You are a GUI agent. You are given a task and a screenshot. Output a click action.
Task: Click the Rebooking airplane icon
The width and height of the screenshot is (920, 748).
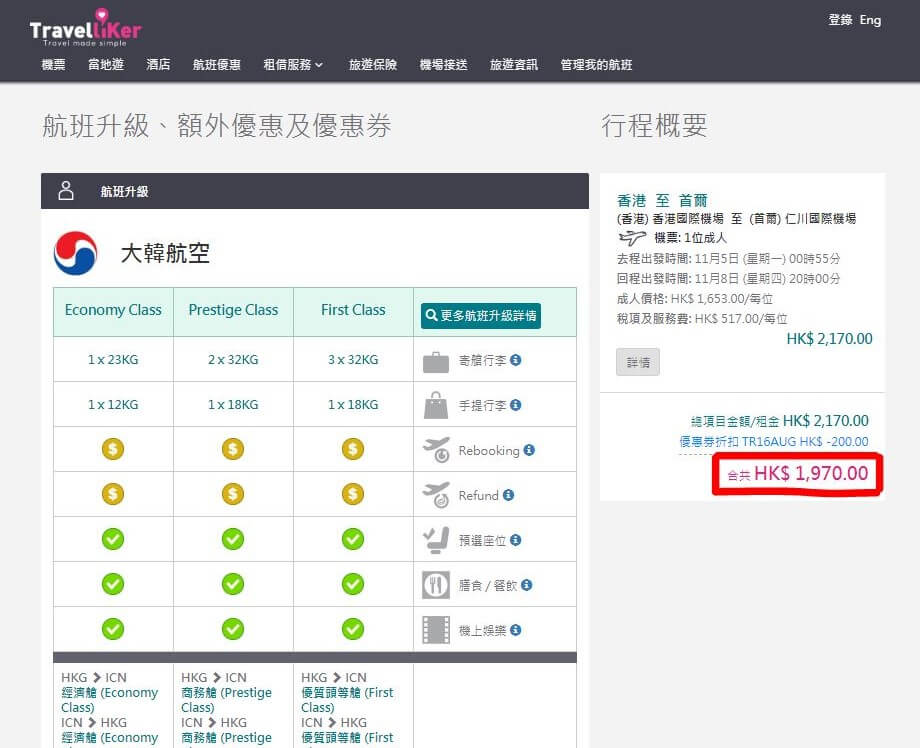coord(436,450)
